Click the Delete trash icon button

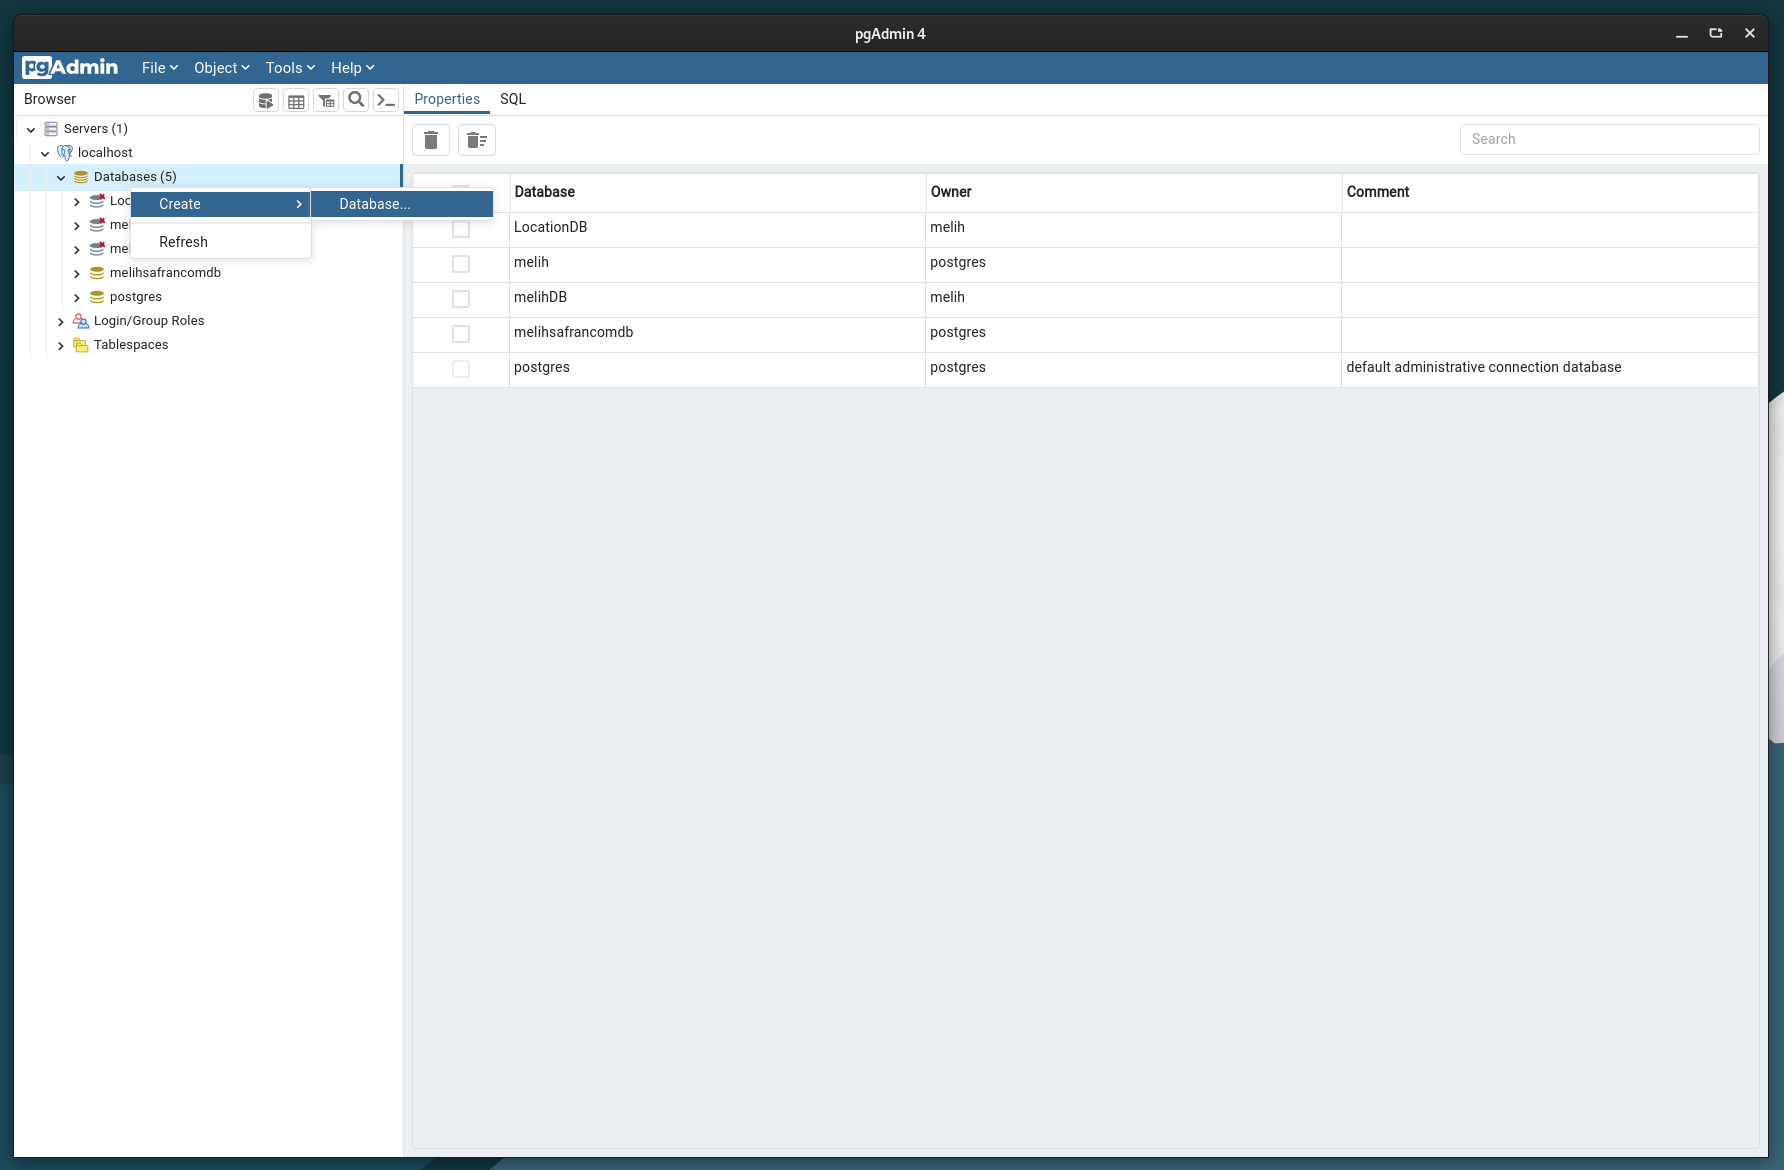[431, 140]
